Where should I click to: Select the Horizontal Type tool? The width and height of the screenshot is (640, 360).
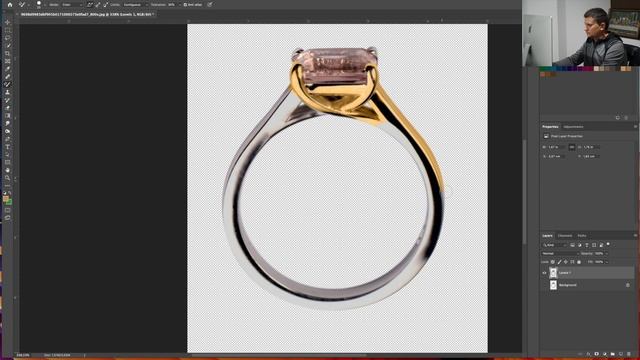pos(7,147)
